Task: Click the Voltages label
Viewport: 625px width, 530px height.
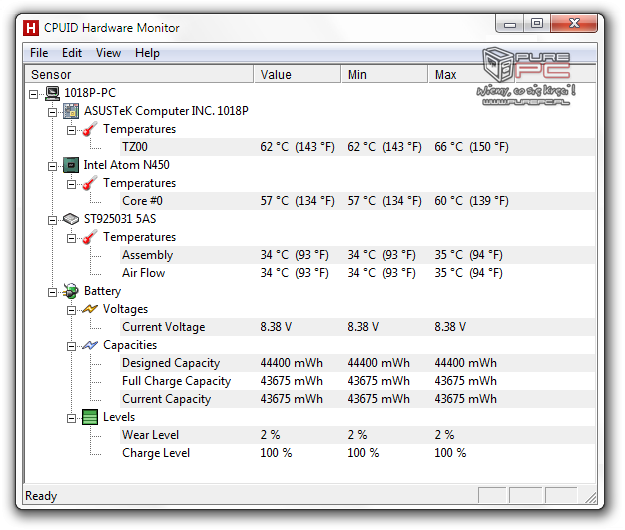Action: (126, 309)
